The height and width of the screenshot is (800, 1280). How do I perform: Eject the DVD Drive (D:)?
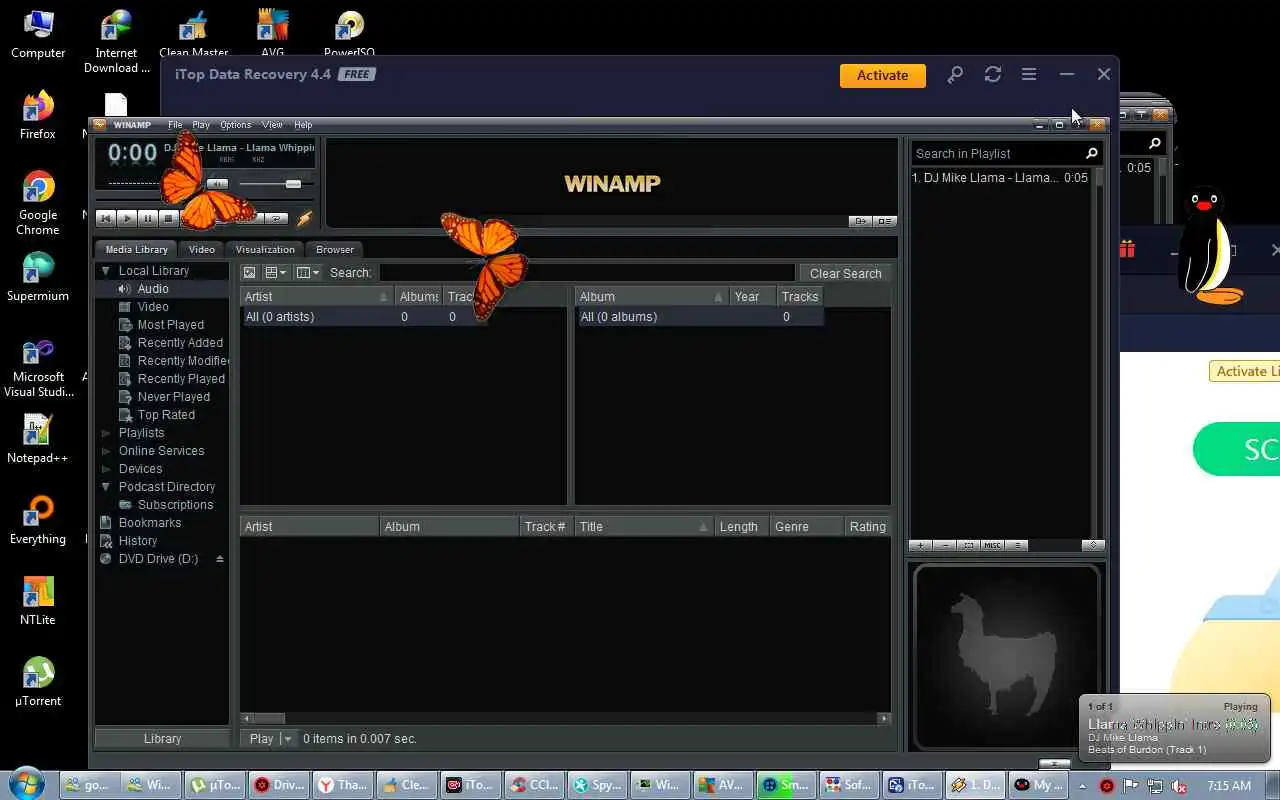coord(220,559)
